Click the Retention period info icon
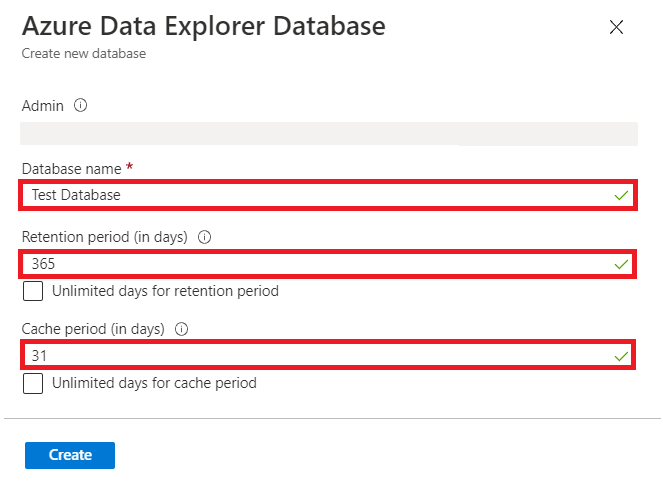 click(204, 237)
